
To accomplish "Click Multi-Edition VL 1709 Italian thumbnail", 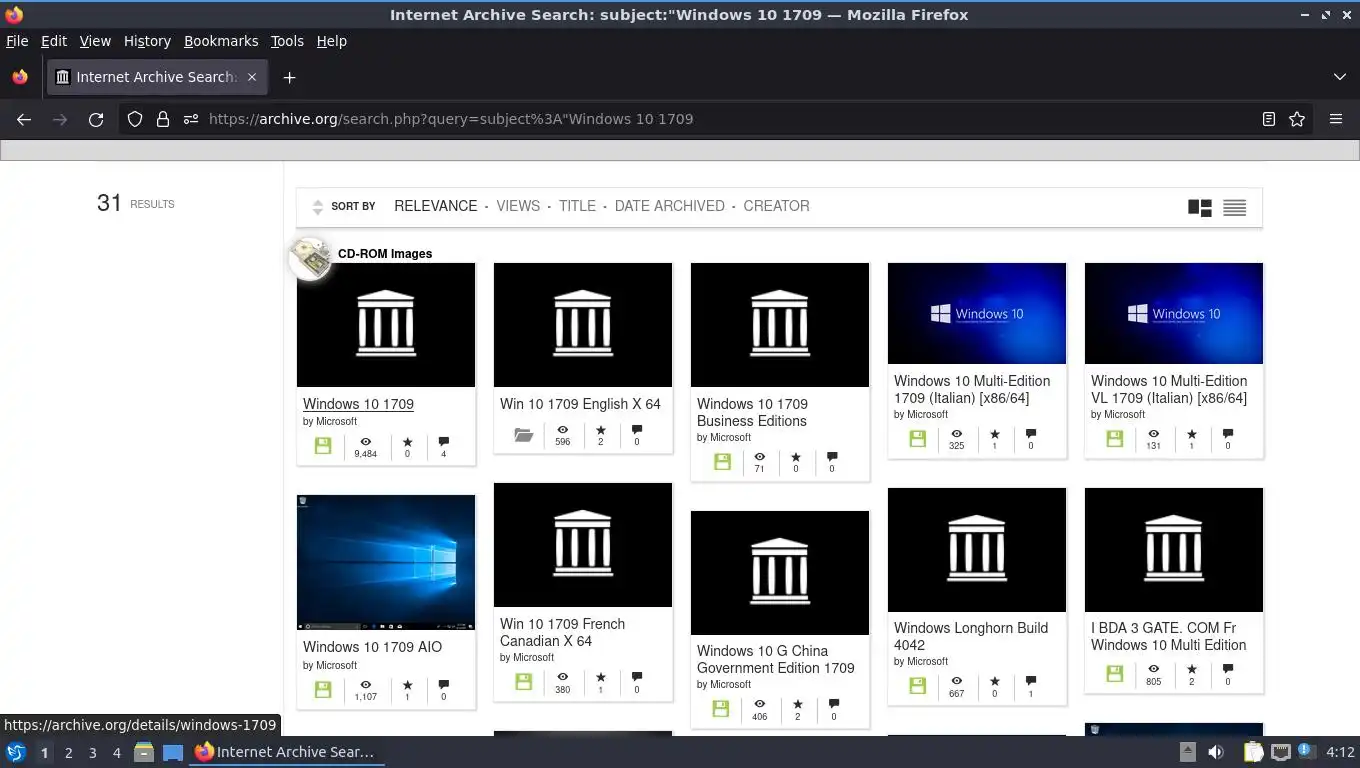I will click(1174, 313).
